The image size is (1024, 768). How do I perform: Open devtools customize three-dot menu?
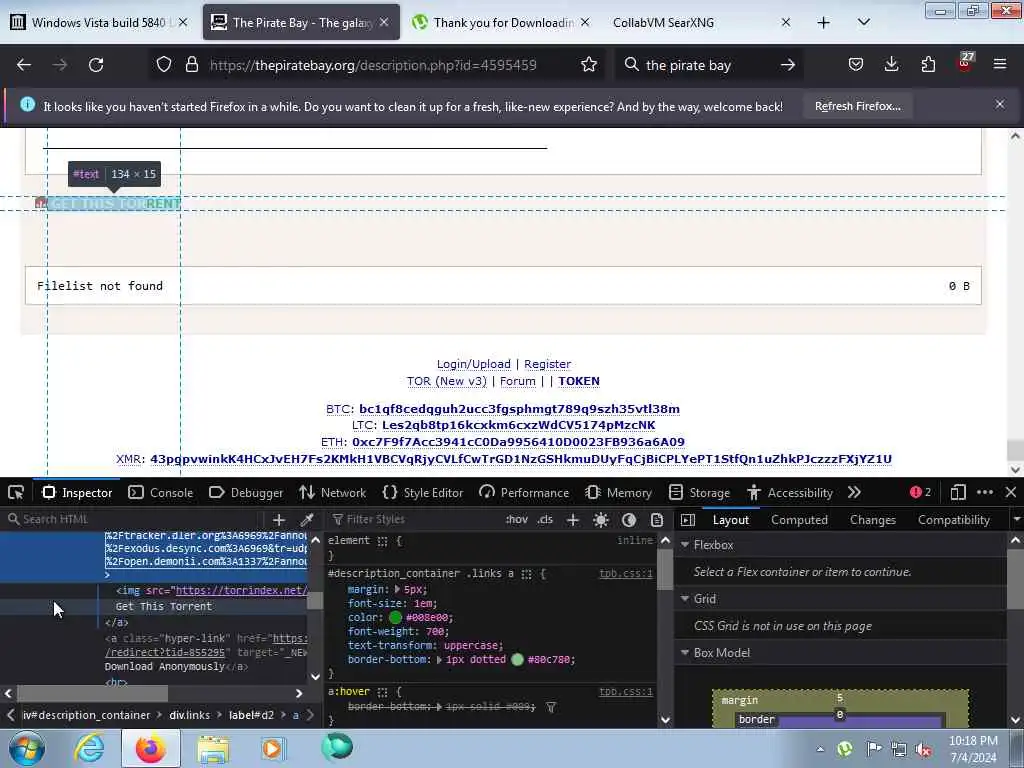point(985,492)
